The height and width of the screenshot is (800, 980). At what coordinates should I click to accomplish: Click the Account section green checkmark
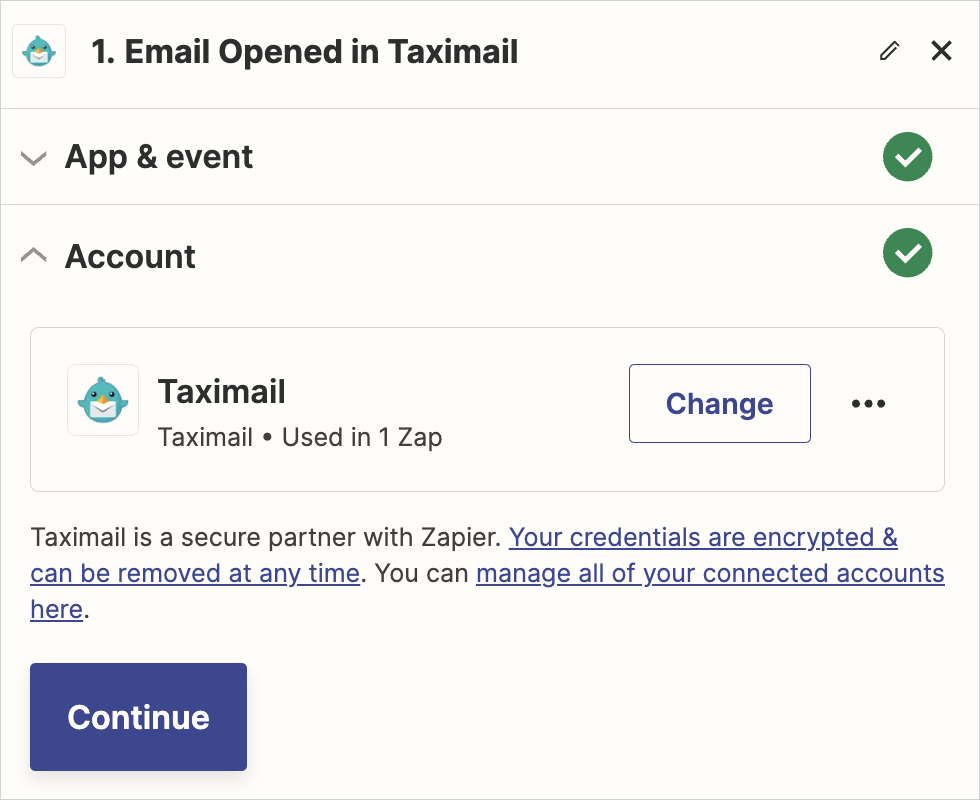click(907, 254)
